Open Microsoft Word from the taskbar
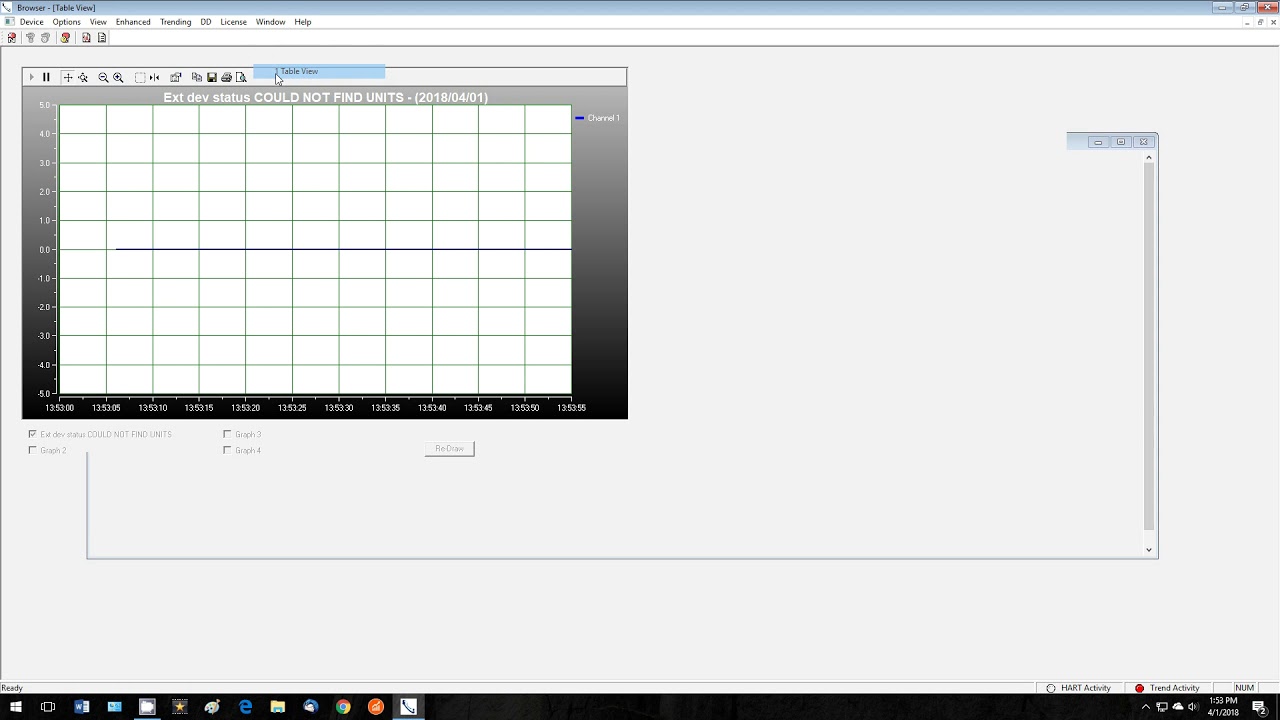1280x720 pixels. tap(82, 707)
